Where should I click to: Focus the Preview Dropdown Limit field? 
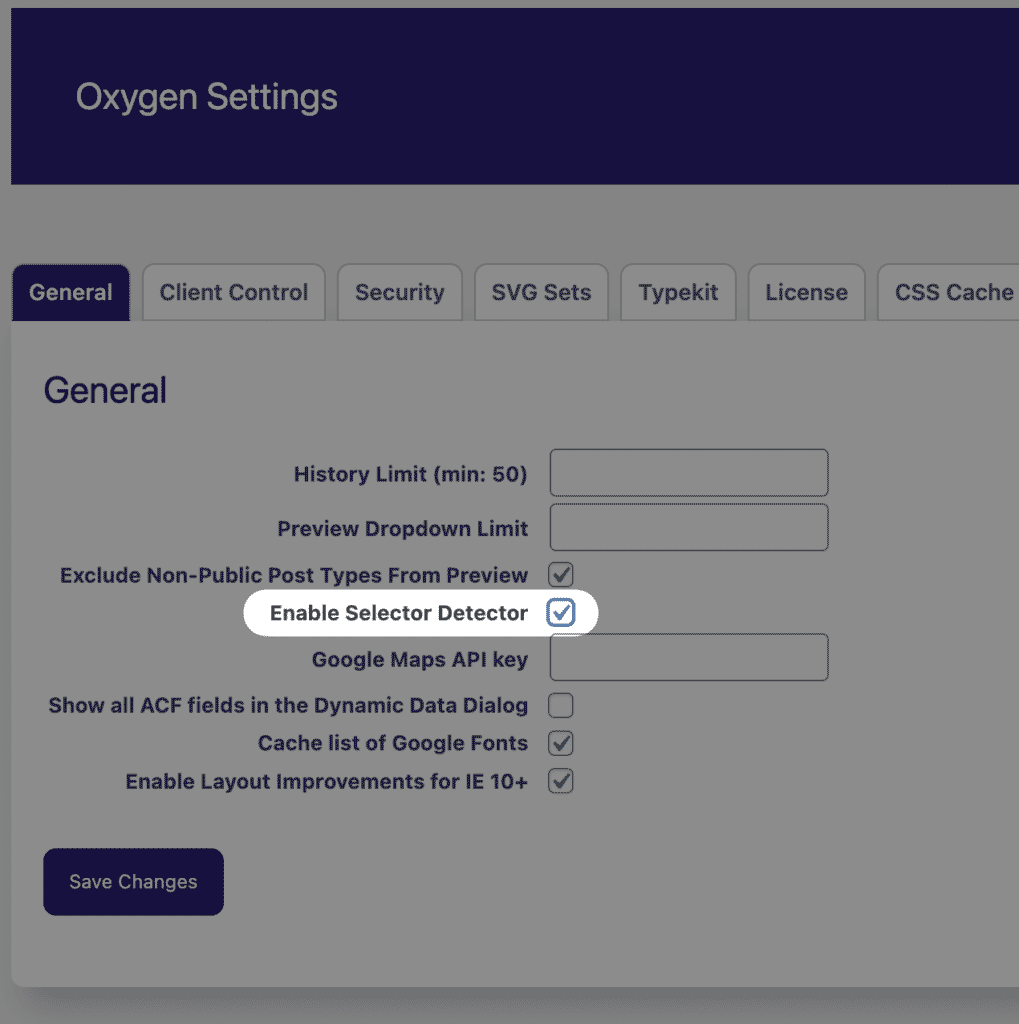(689, 527)
